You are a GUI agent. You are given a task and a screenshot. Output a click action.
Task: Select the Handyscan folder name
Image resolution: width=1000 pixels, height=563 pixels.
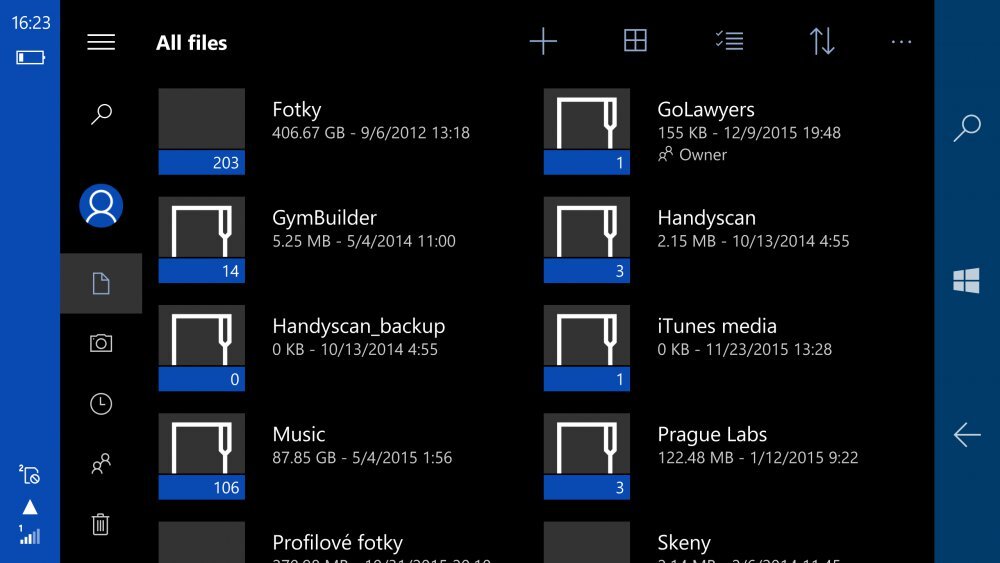tap(707, 218)
